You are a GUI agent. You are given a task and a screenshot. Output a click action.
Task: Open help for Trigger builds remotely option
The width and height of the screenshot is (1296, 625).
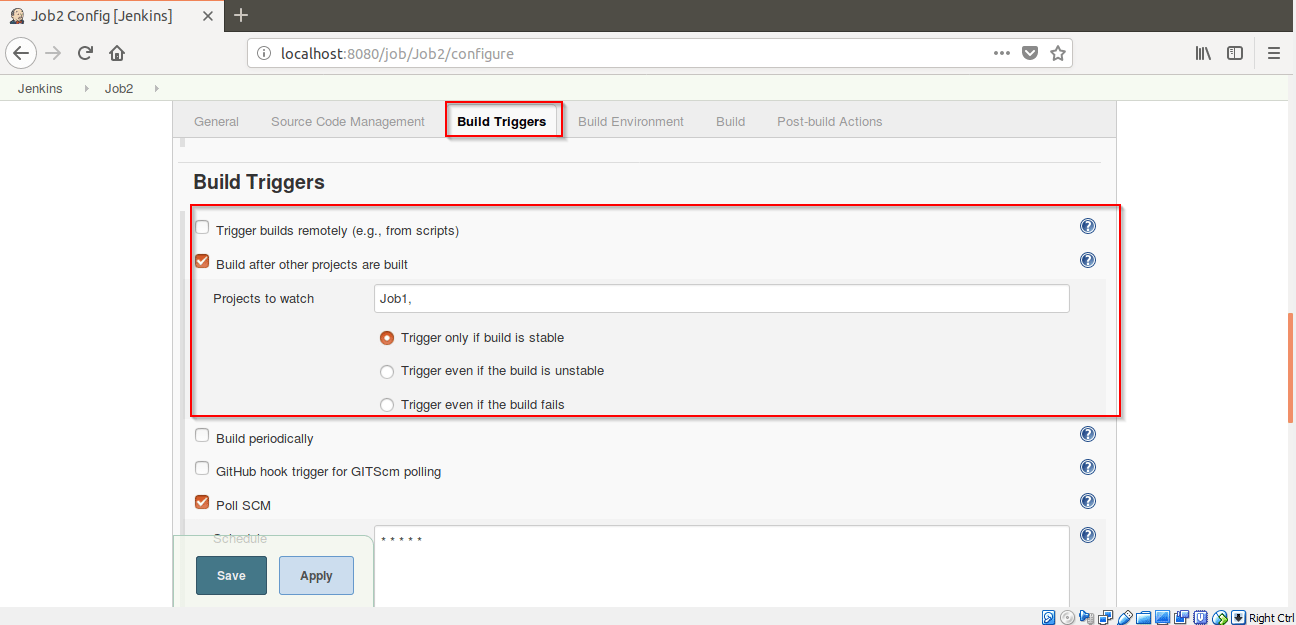tap(1087, 226)
